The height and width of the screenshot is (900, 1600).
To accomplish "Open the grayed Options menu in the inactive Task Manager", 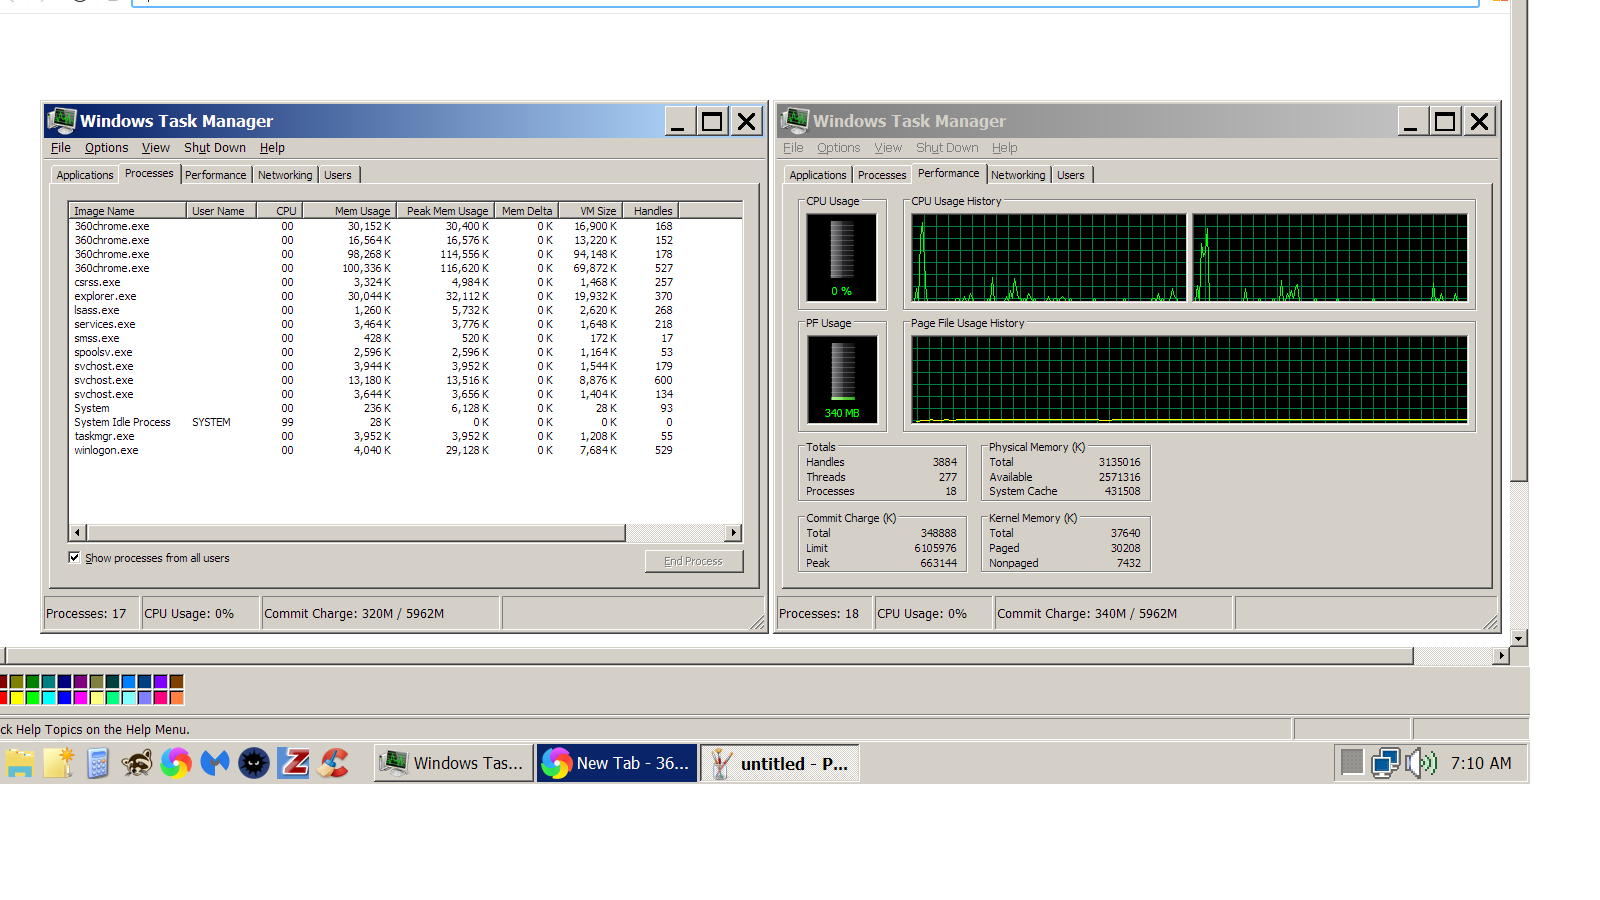I will click(838, 148).
